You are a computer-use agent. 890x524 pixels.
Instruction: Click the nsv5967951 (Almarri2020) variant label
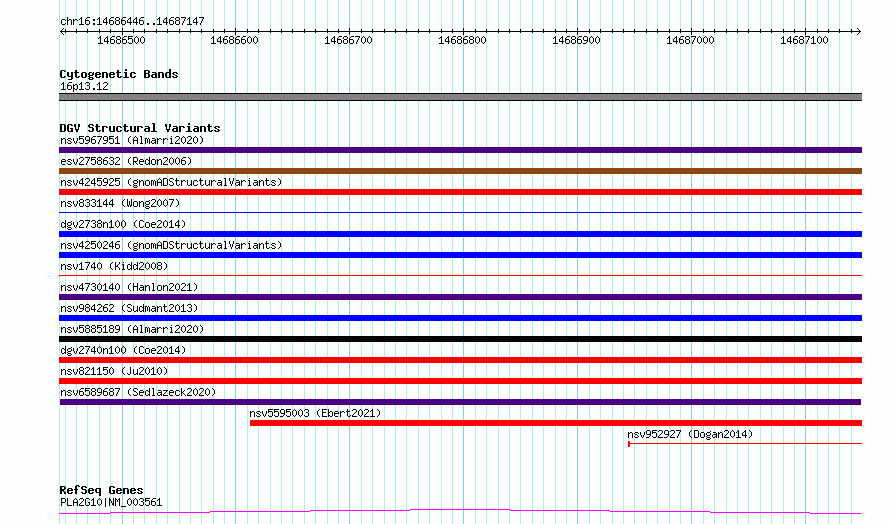(132, 140)
